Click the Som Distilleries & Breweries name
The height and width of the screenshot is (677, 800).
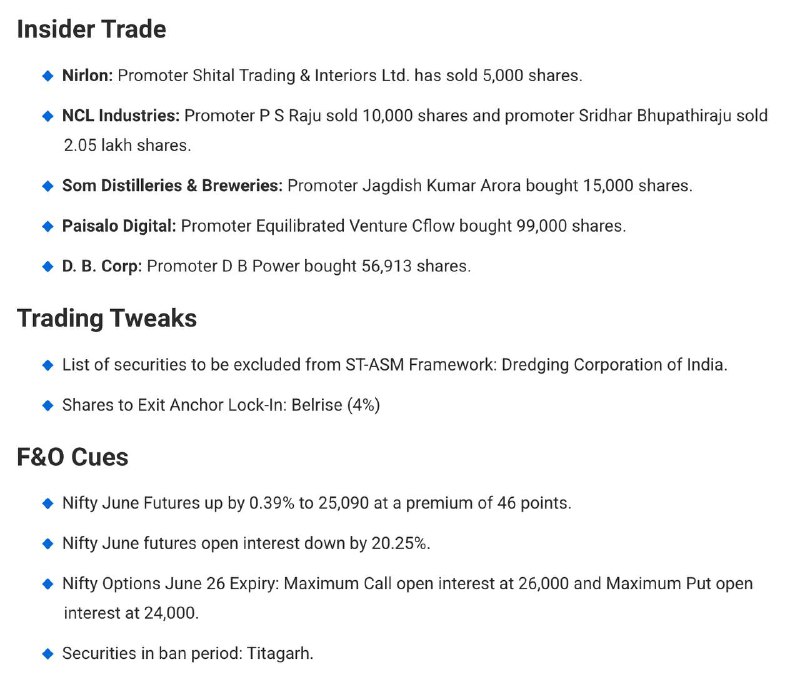click(172, 186)
